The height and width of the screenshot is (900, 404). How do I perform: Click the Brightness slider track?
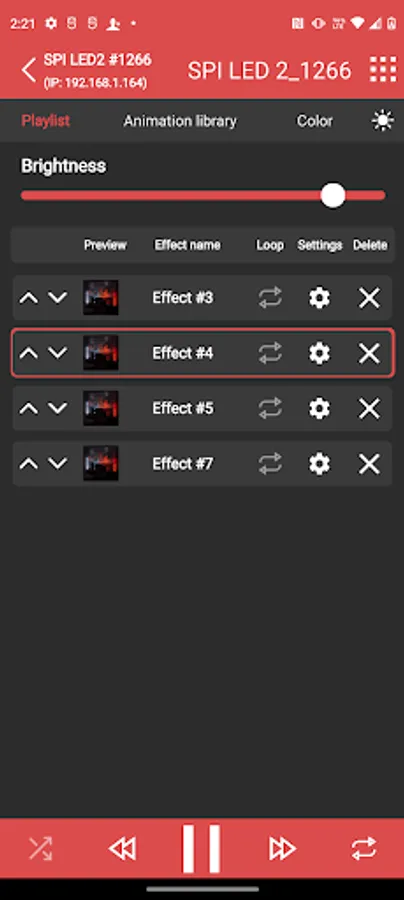[203, 196]
